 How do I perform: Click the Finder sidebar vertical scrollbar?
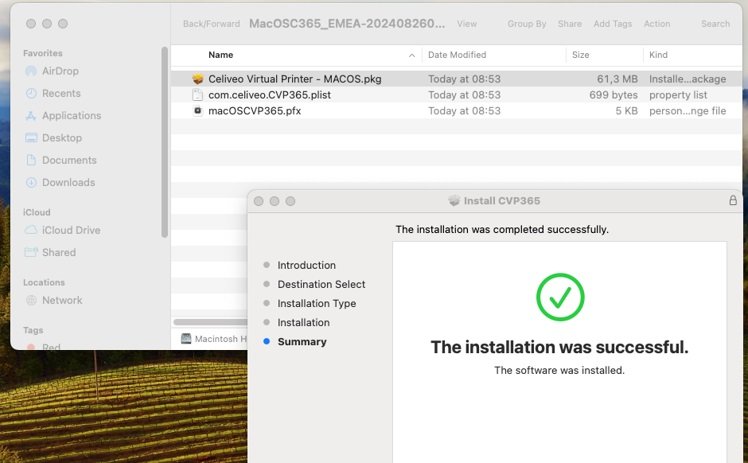(x=165, y=142)
